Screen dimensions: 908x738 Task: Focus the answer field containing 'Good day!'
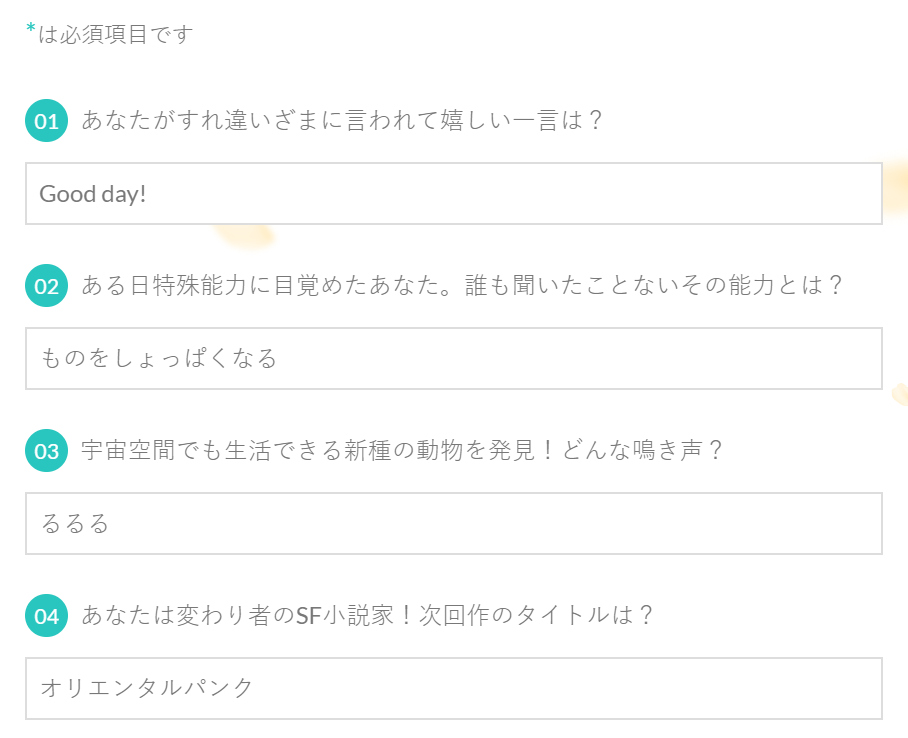pos(453,193)
